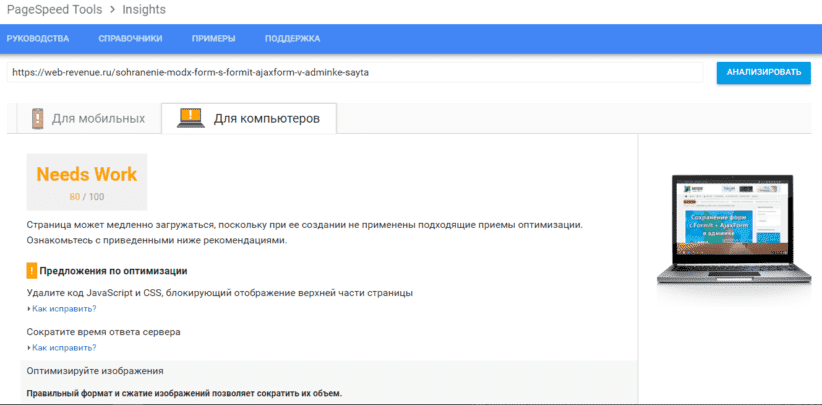Screen dimensions: 822x405
Task: Click the Needs Work score box
Action: click(86, 182)
